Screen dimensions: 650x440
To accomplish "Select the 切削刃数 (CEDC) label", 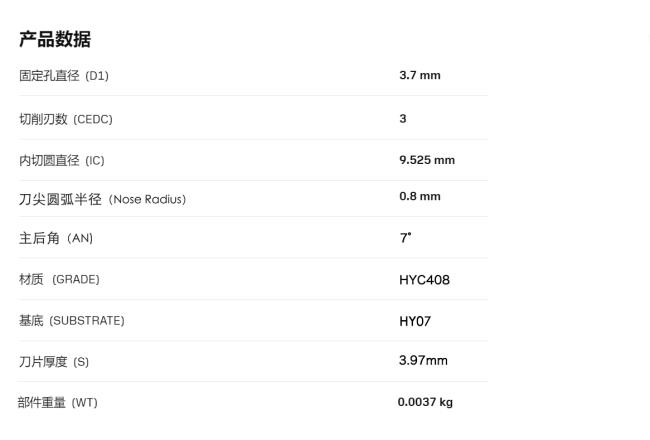I will 66,119.
